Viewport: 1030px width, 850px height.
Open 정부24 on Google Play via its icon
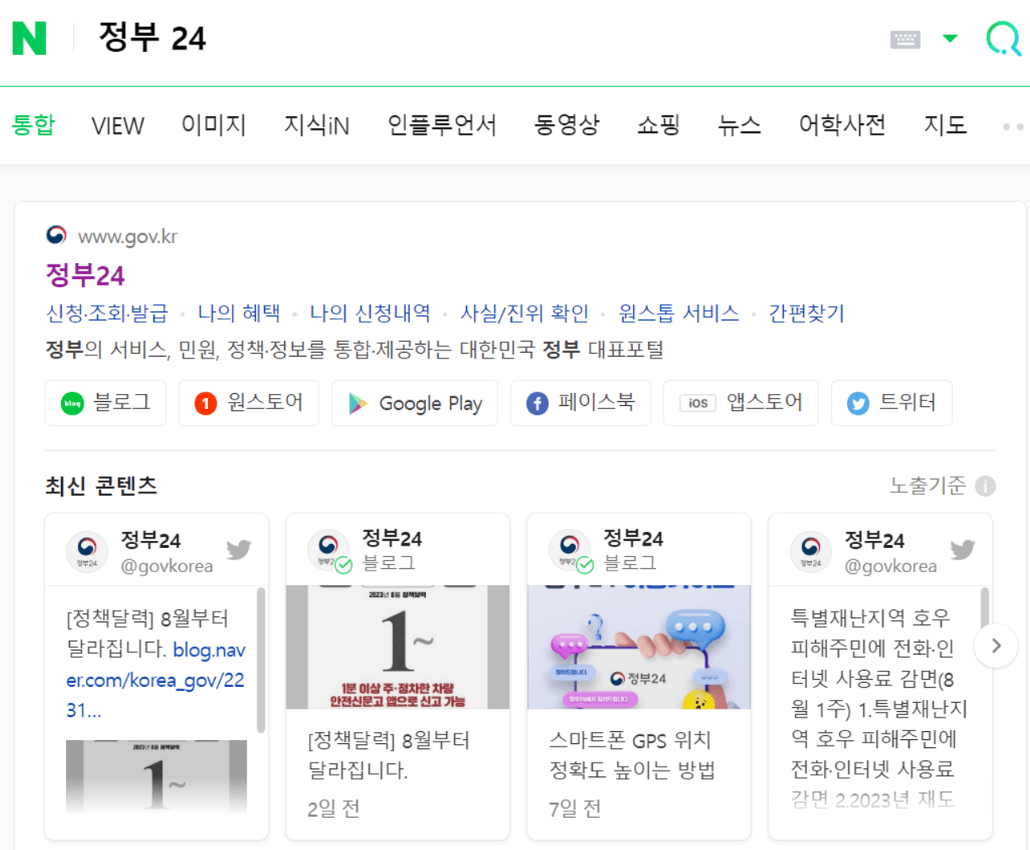pos(355,403)
